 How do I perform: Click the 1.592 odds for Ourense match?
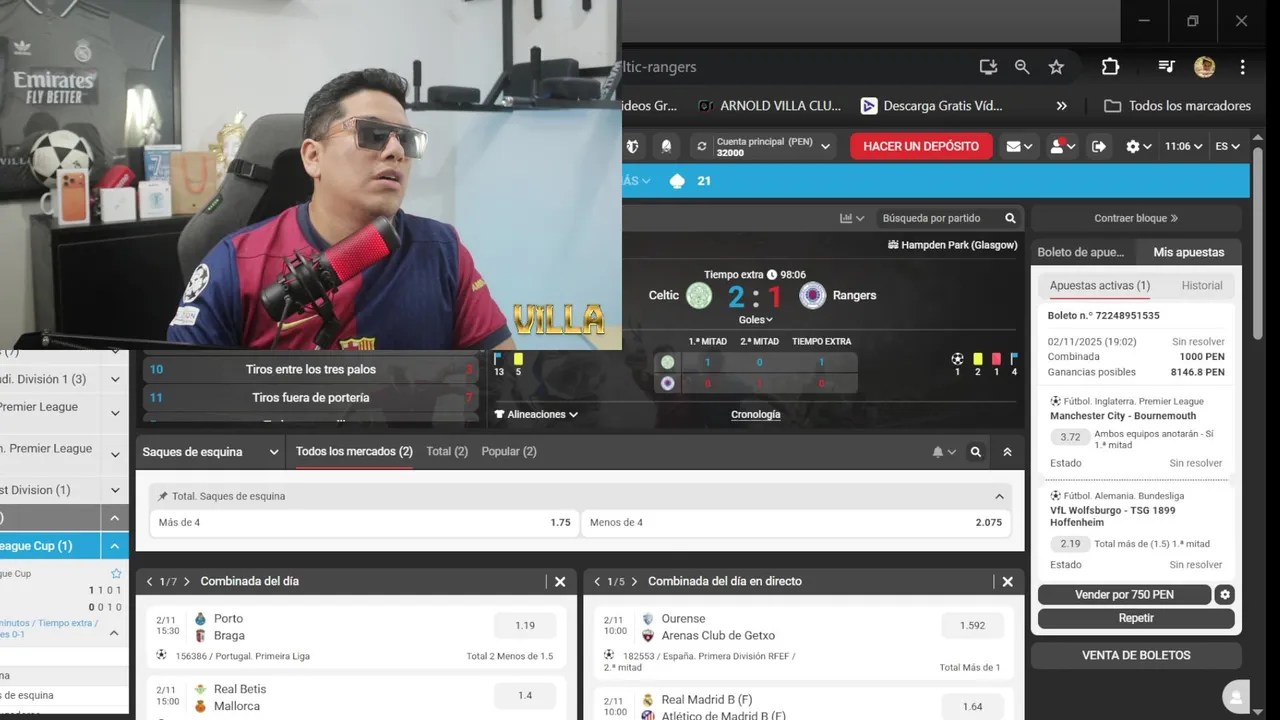pyautogui.click(x=972, y=626)
